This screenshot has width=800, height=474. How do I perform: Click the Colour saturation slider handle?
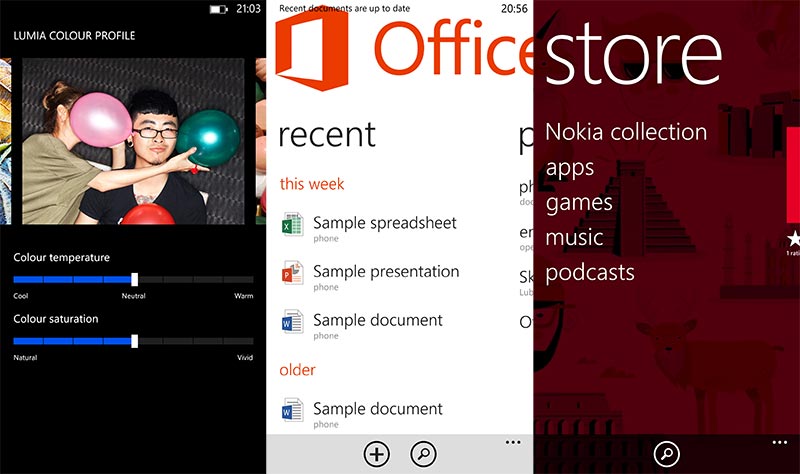135,341
